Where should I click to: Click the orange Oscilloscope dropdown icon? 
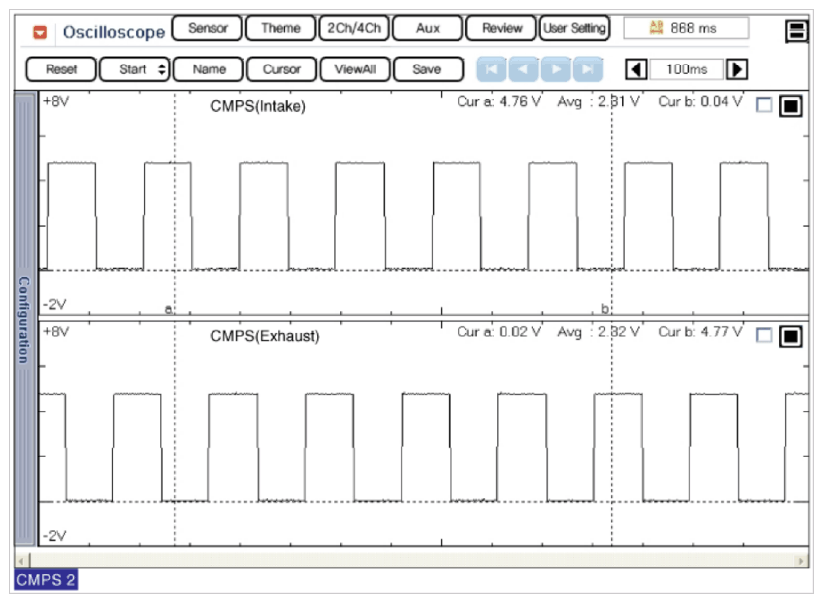(x=41, y=32)
